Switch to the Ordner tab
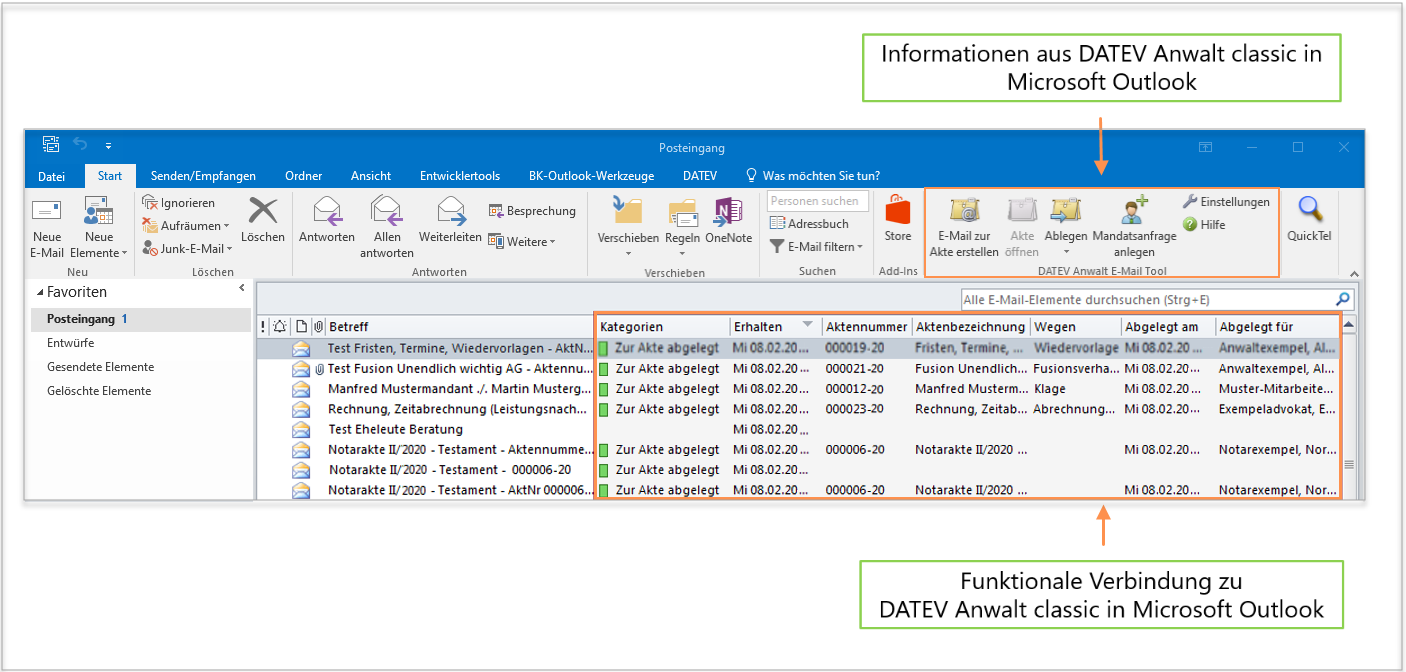Image resolution: width=1406 pixels, height=672 pixels. [303, 176]
